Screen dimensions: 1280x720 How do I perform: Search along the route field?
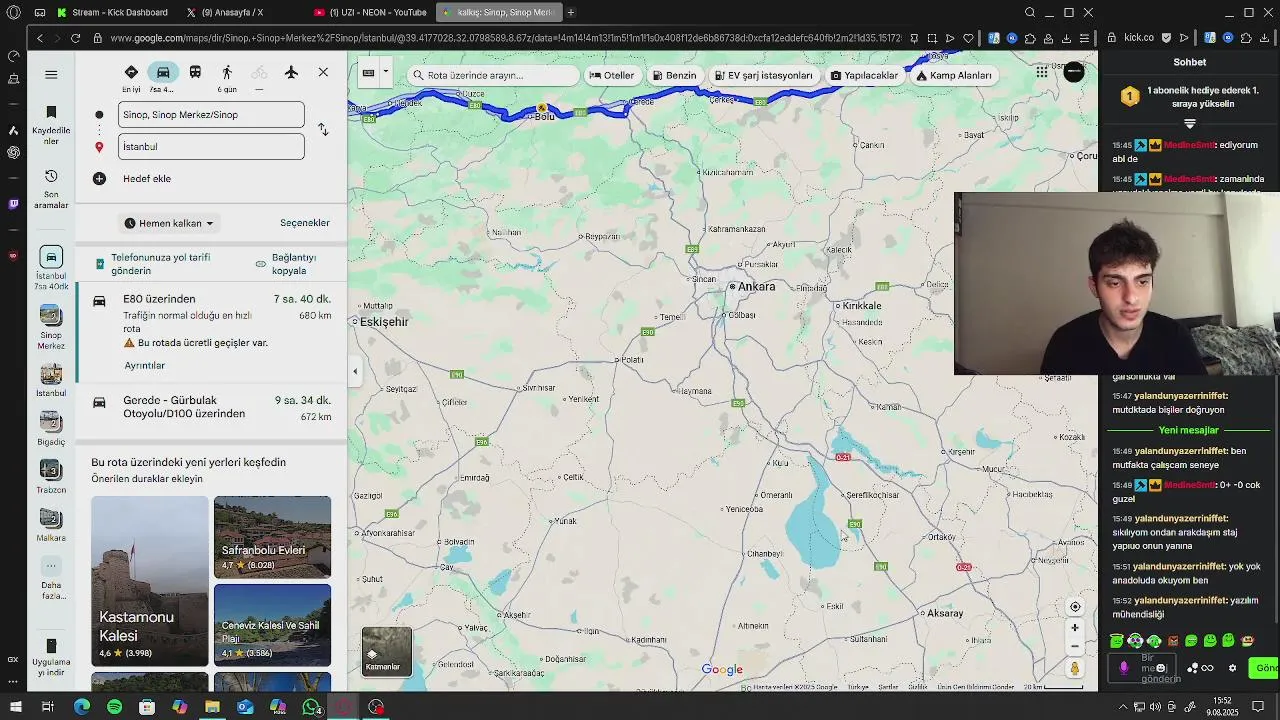point(494,75)
